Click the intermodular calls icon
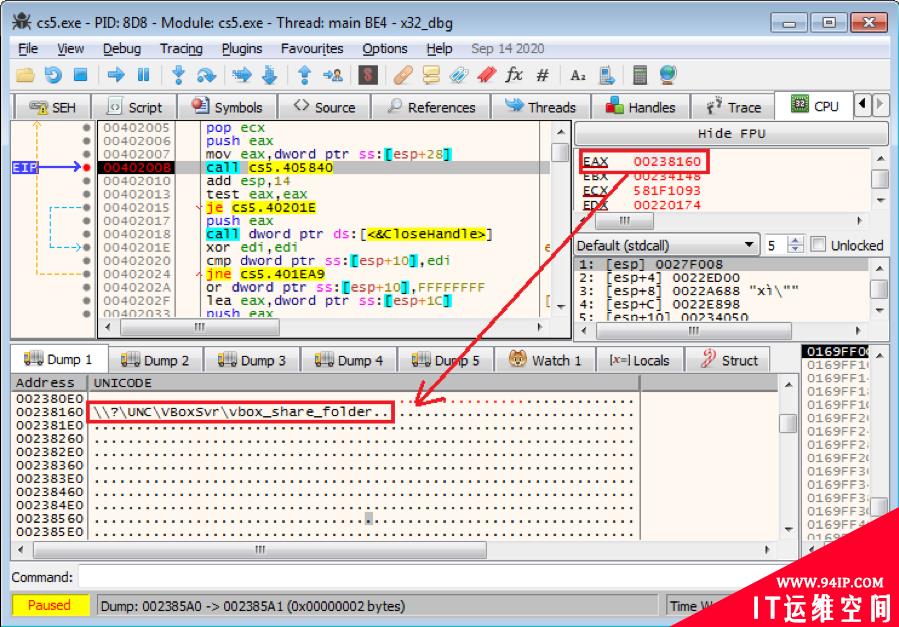Image resolution: width=899 pixels, height=627 pixels. point(606,75)
